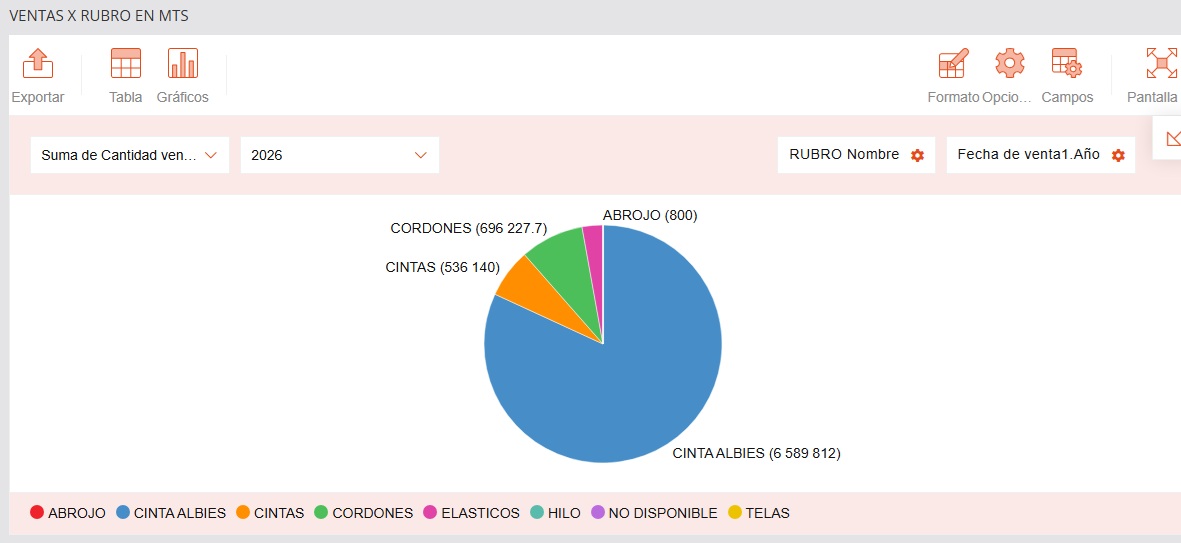Viewport: 1181px width, 543px height.
Task: Switch to Tabla view
Action: coord(125,64)
